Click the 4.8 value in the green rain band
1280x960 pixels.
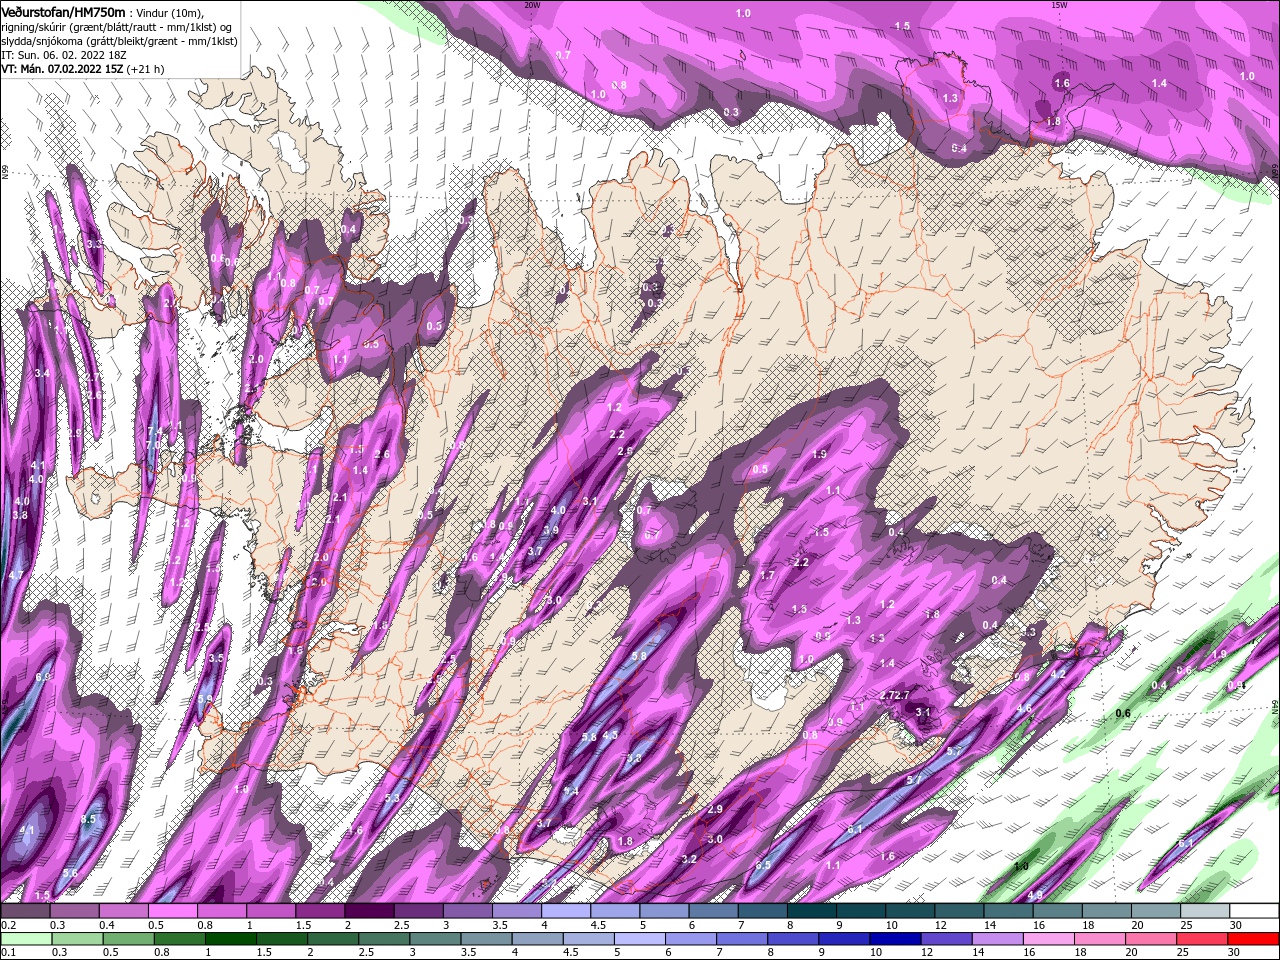(x=1035, y=895)
